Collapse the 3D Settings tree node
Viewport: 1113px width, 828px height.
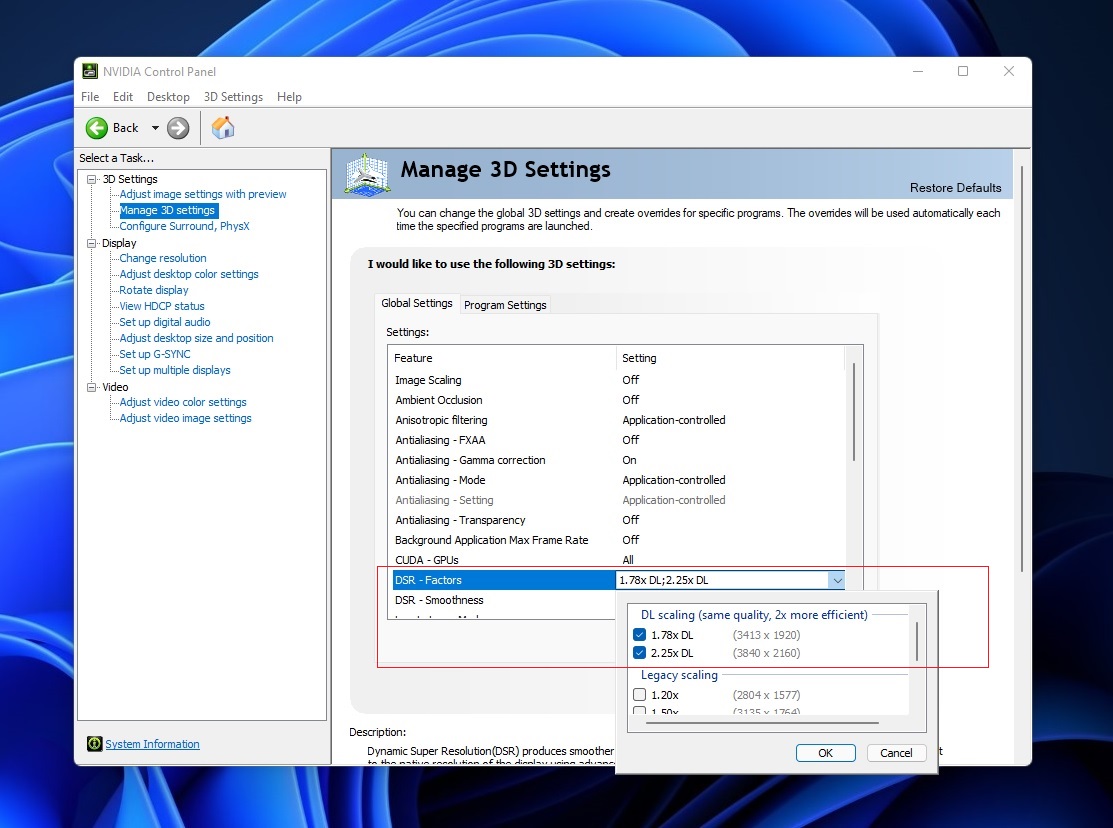point(92,179)
